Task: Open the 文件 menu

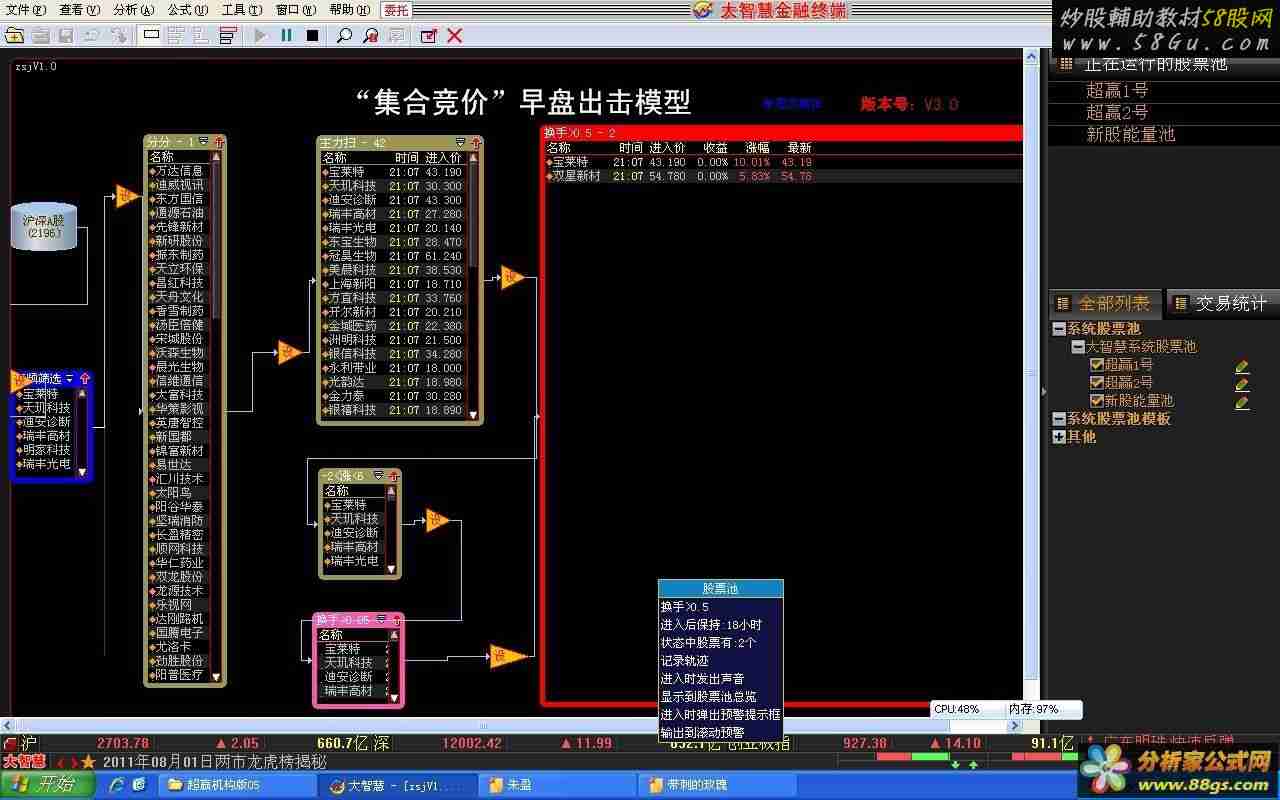Action: click(26, 10)
